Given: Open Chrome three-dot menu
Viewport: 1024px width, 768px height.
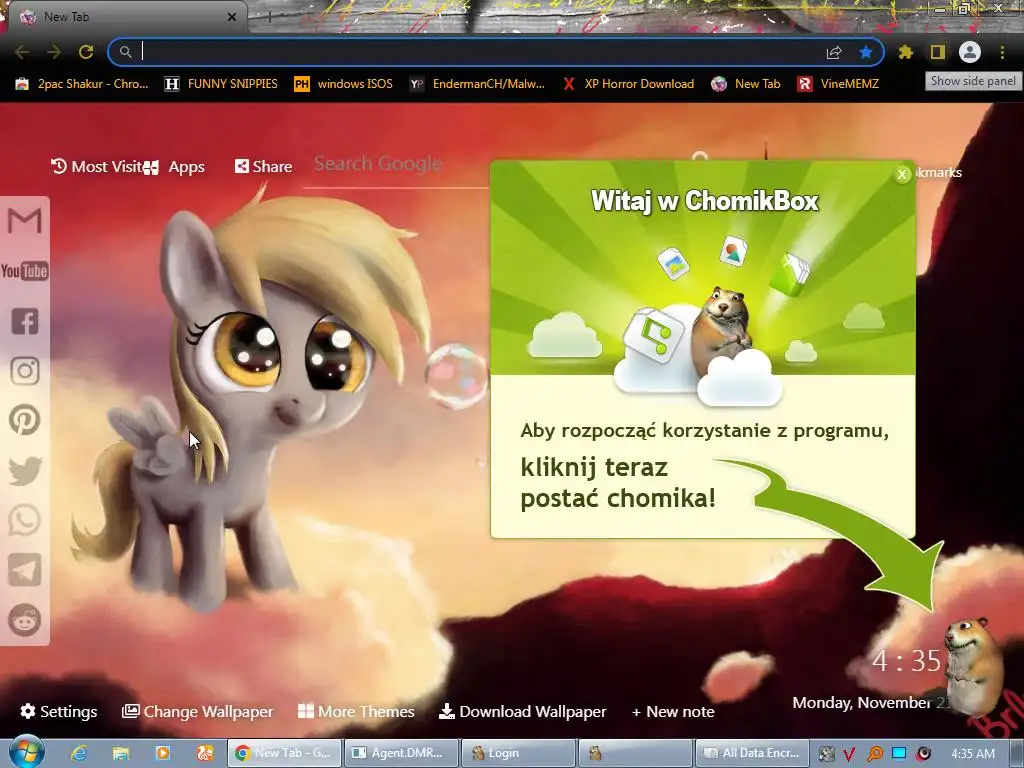Looking at the screenshot, I should click(1002, 52).
